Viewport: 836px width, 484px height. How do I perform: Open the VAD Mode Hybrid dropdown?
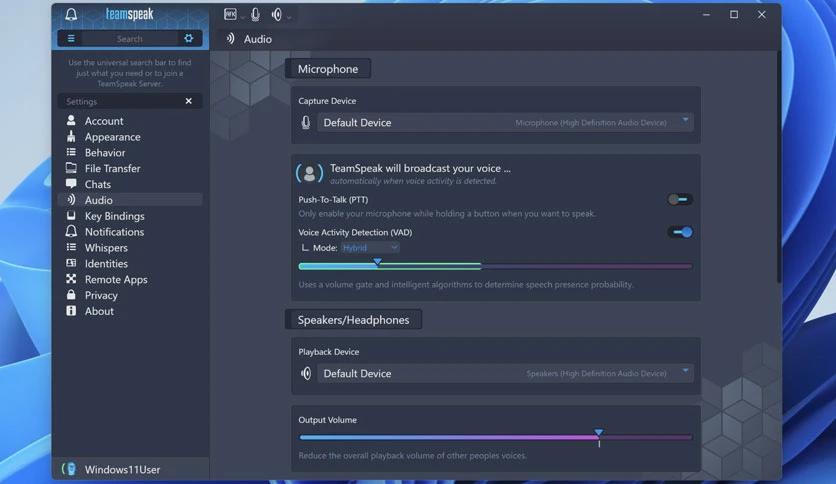point(370,248)
